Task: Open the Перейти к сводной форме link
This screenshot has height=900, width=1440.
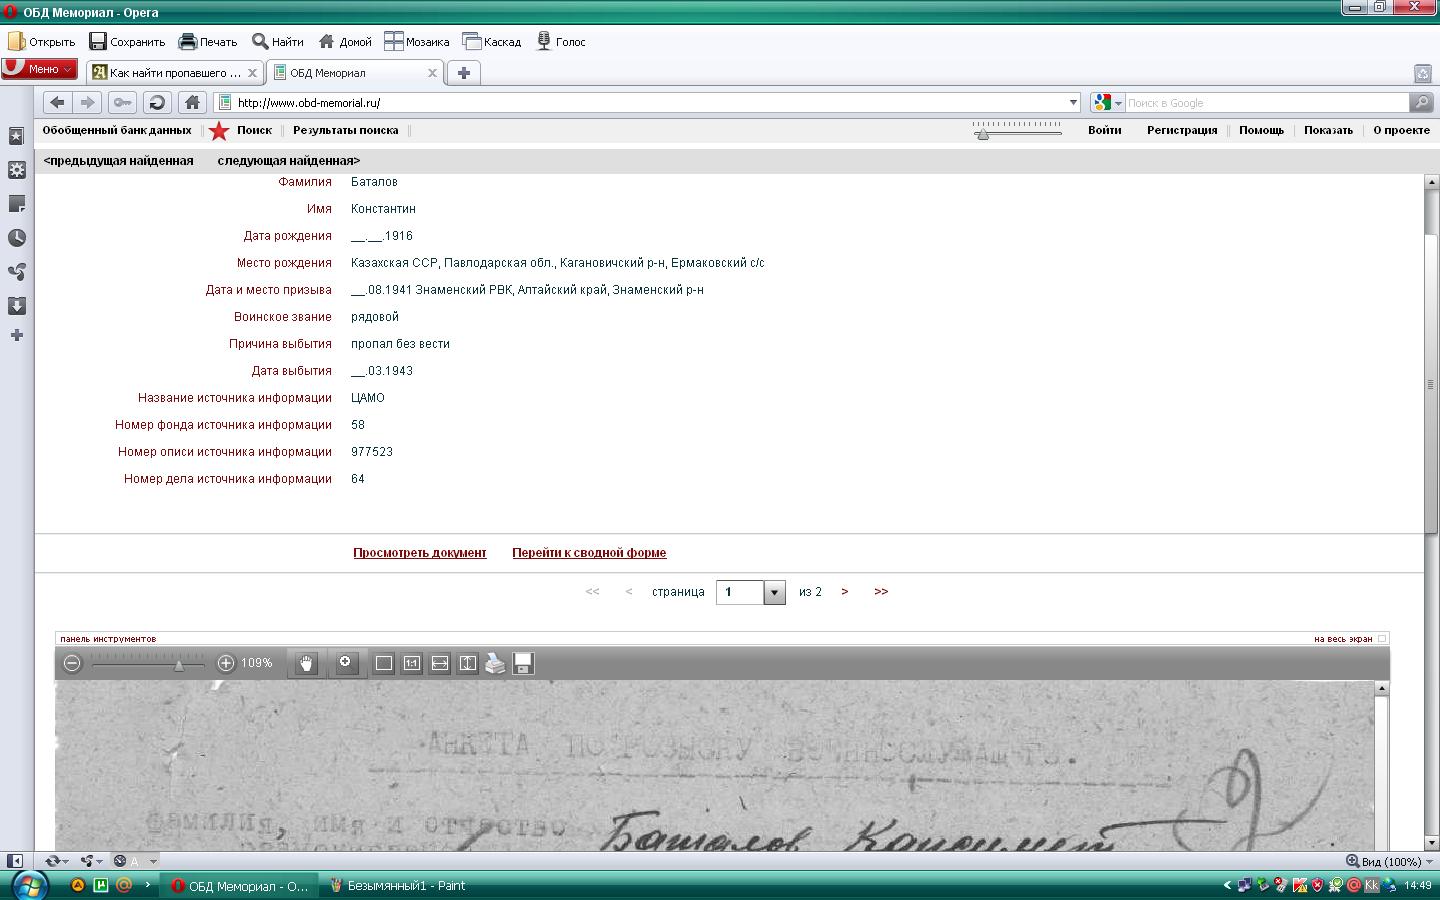Action: 589,552
